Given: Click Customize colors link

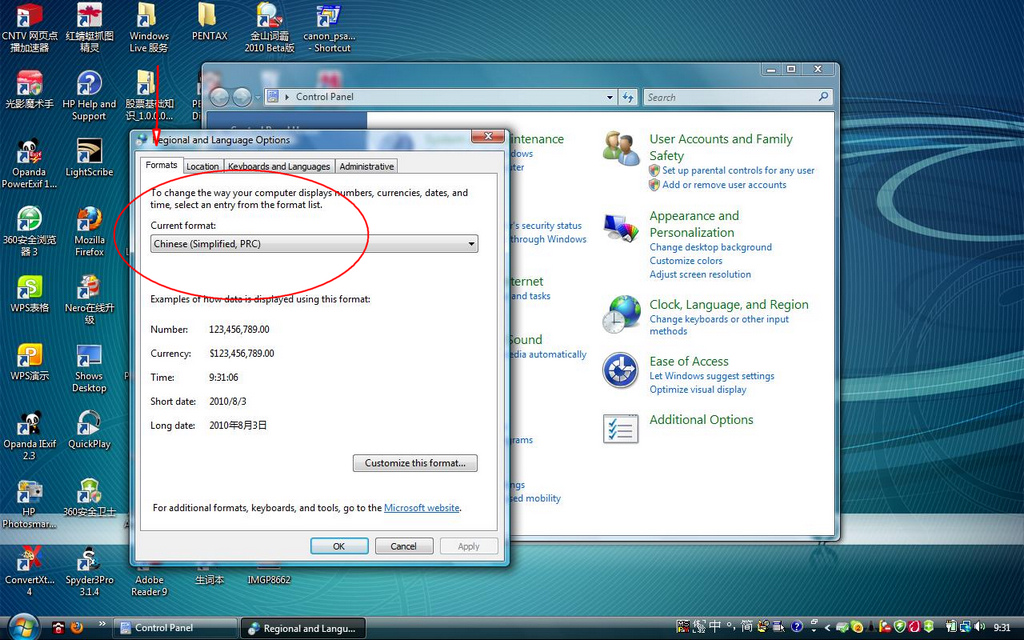Looking at the screenshot, I should coord(686,261).
